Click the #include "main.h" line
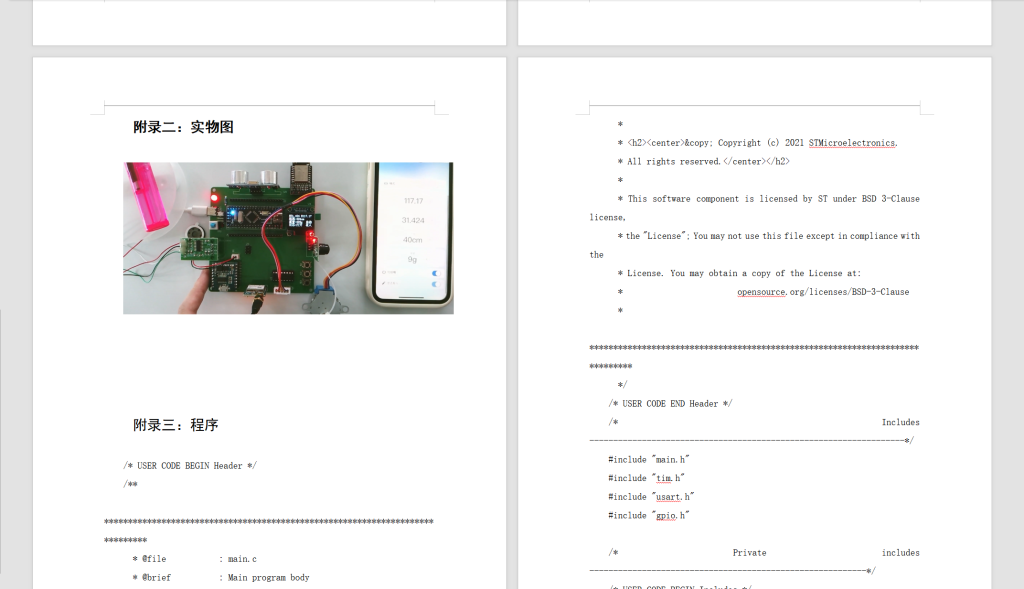Image resolution: width=1024 pixels, height=589 pixels. [x=649, y=460]
